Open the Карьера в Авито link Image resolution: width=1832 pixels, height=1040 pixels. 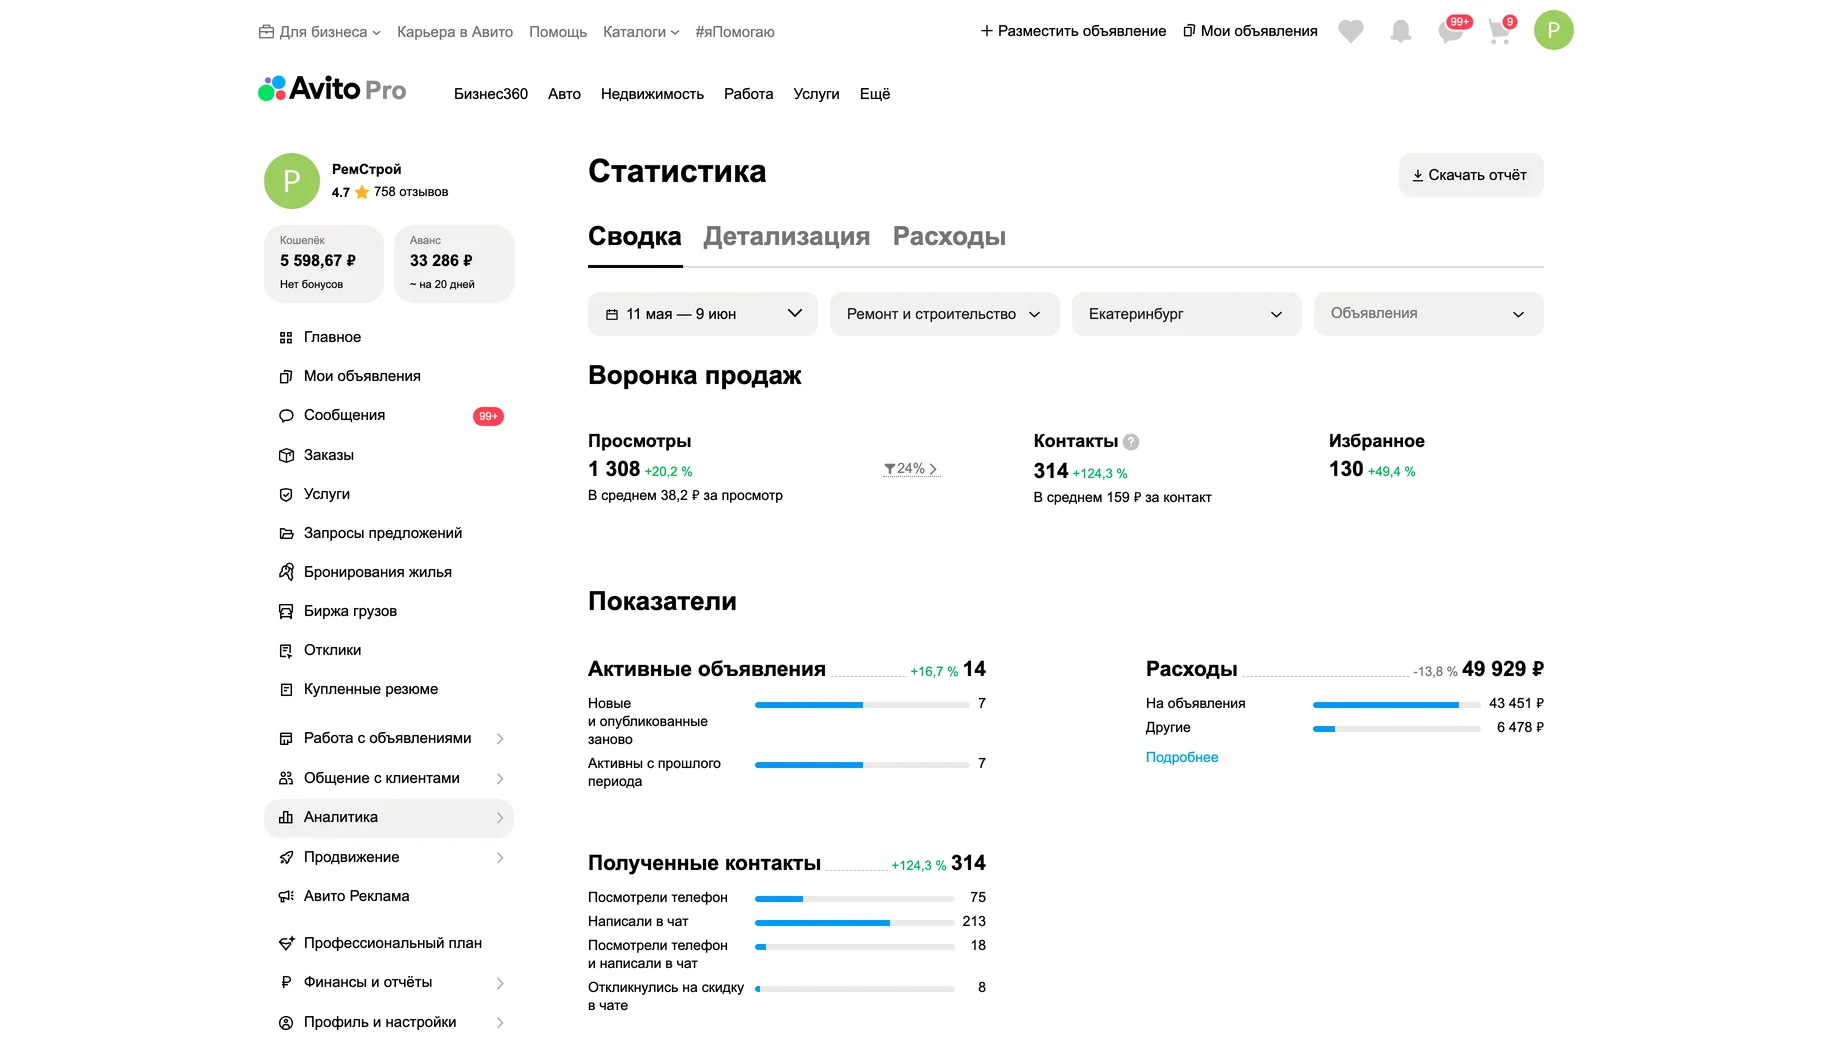coord(455,32)
